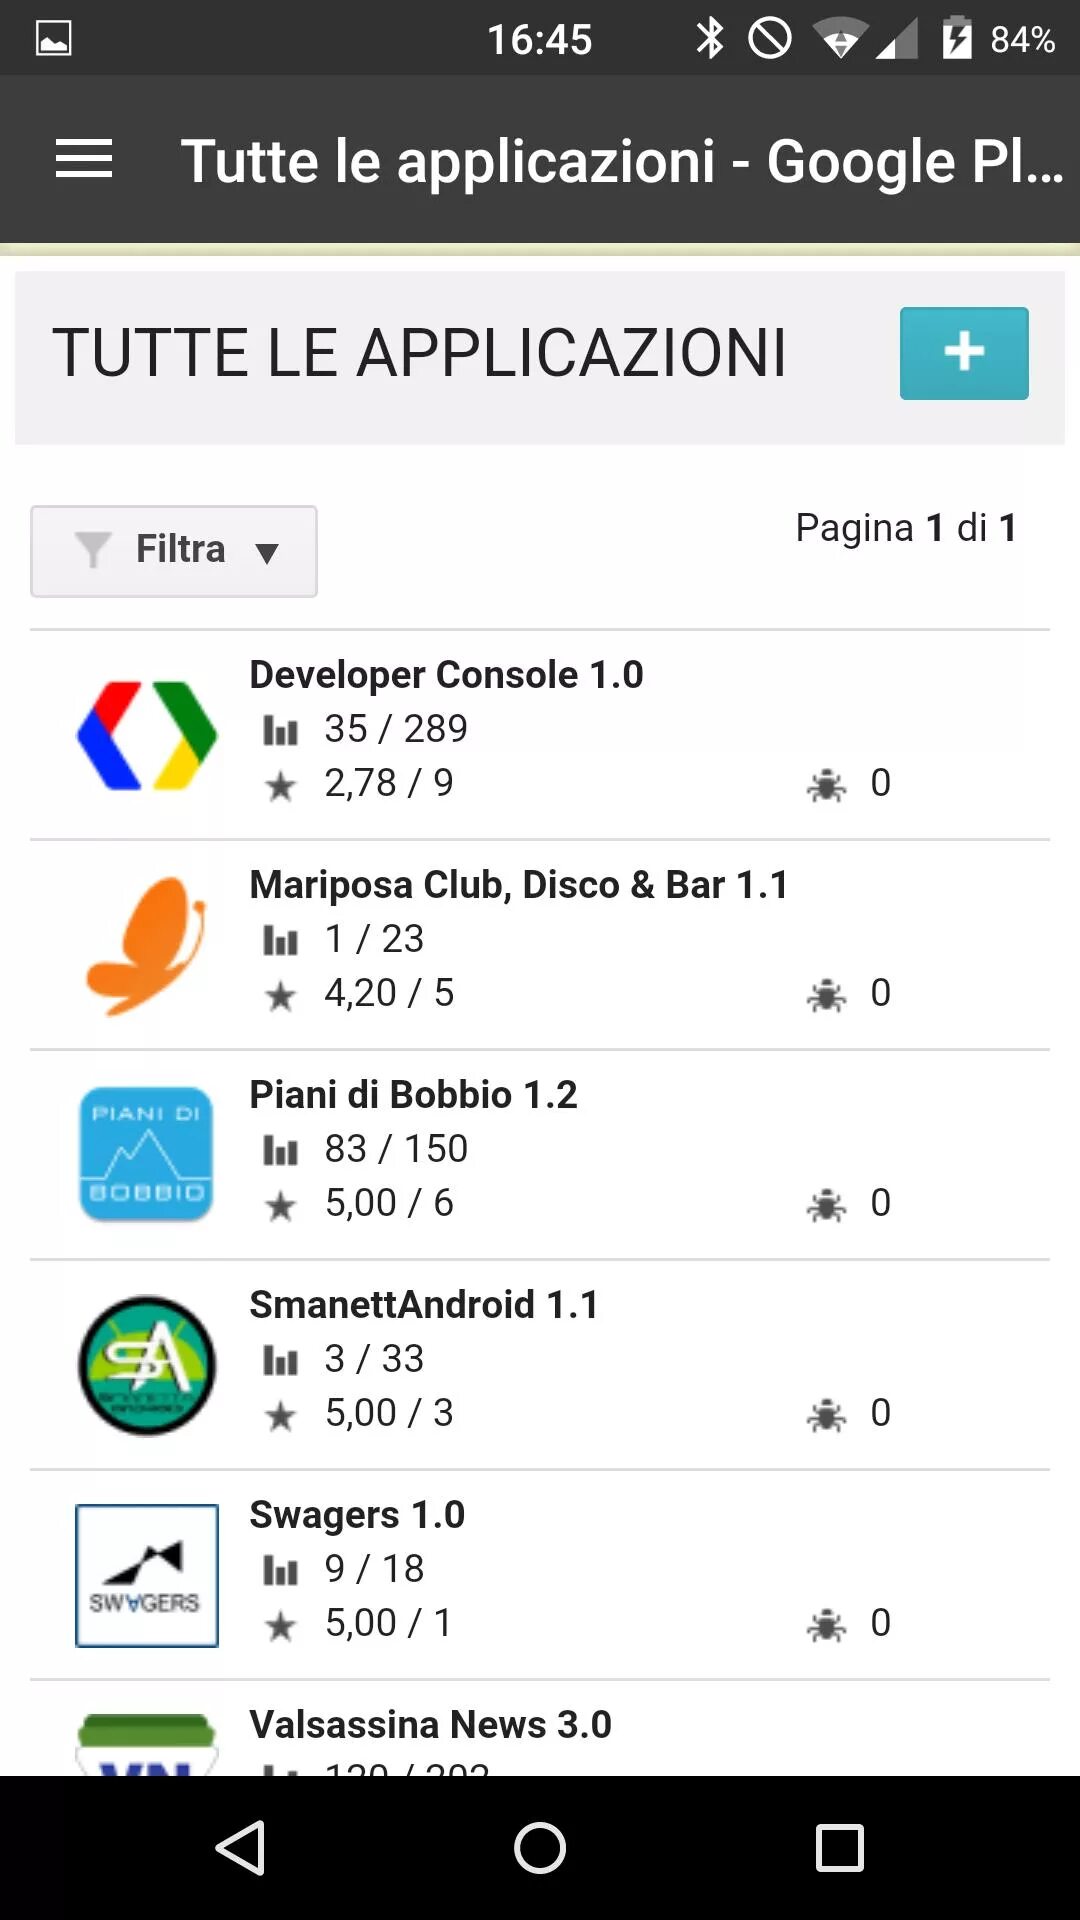Open the Developer Console app icon

tap(147, 736)
